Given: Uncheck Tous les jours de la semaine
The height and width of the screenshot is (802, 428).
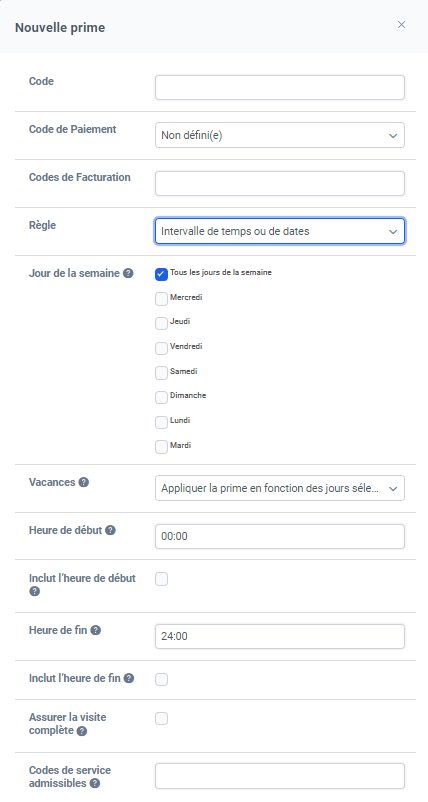Looking at the screenshot, I should 162,274.
